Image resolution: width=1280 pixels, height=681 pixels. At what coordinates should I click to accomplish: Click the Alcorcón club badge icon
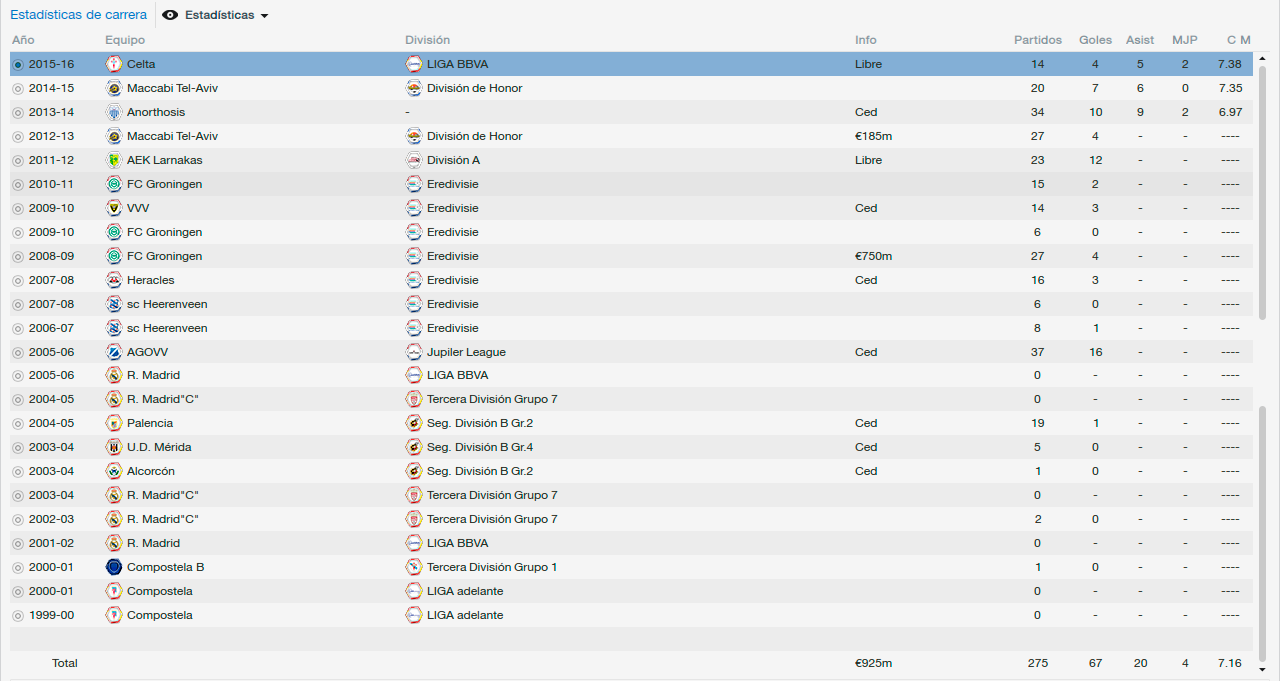tap(114, 471)
